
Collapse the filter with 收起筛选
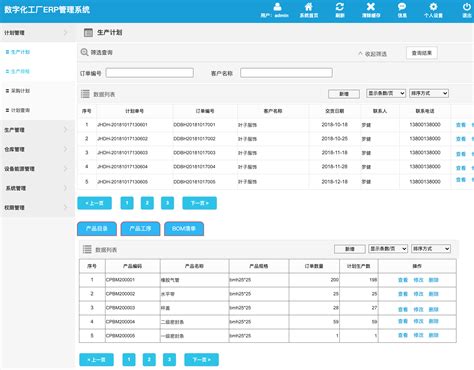(x=372, y=54)
